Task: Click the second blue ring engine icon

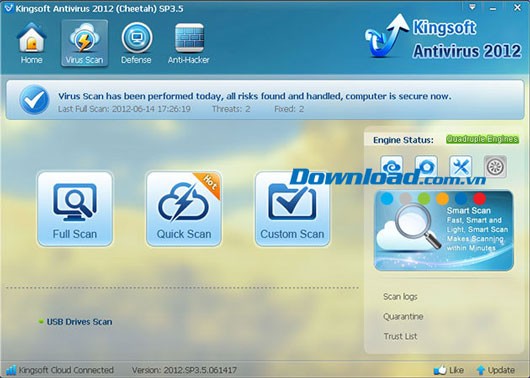Action: [x=426, y=166]
